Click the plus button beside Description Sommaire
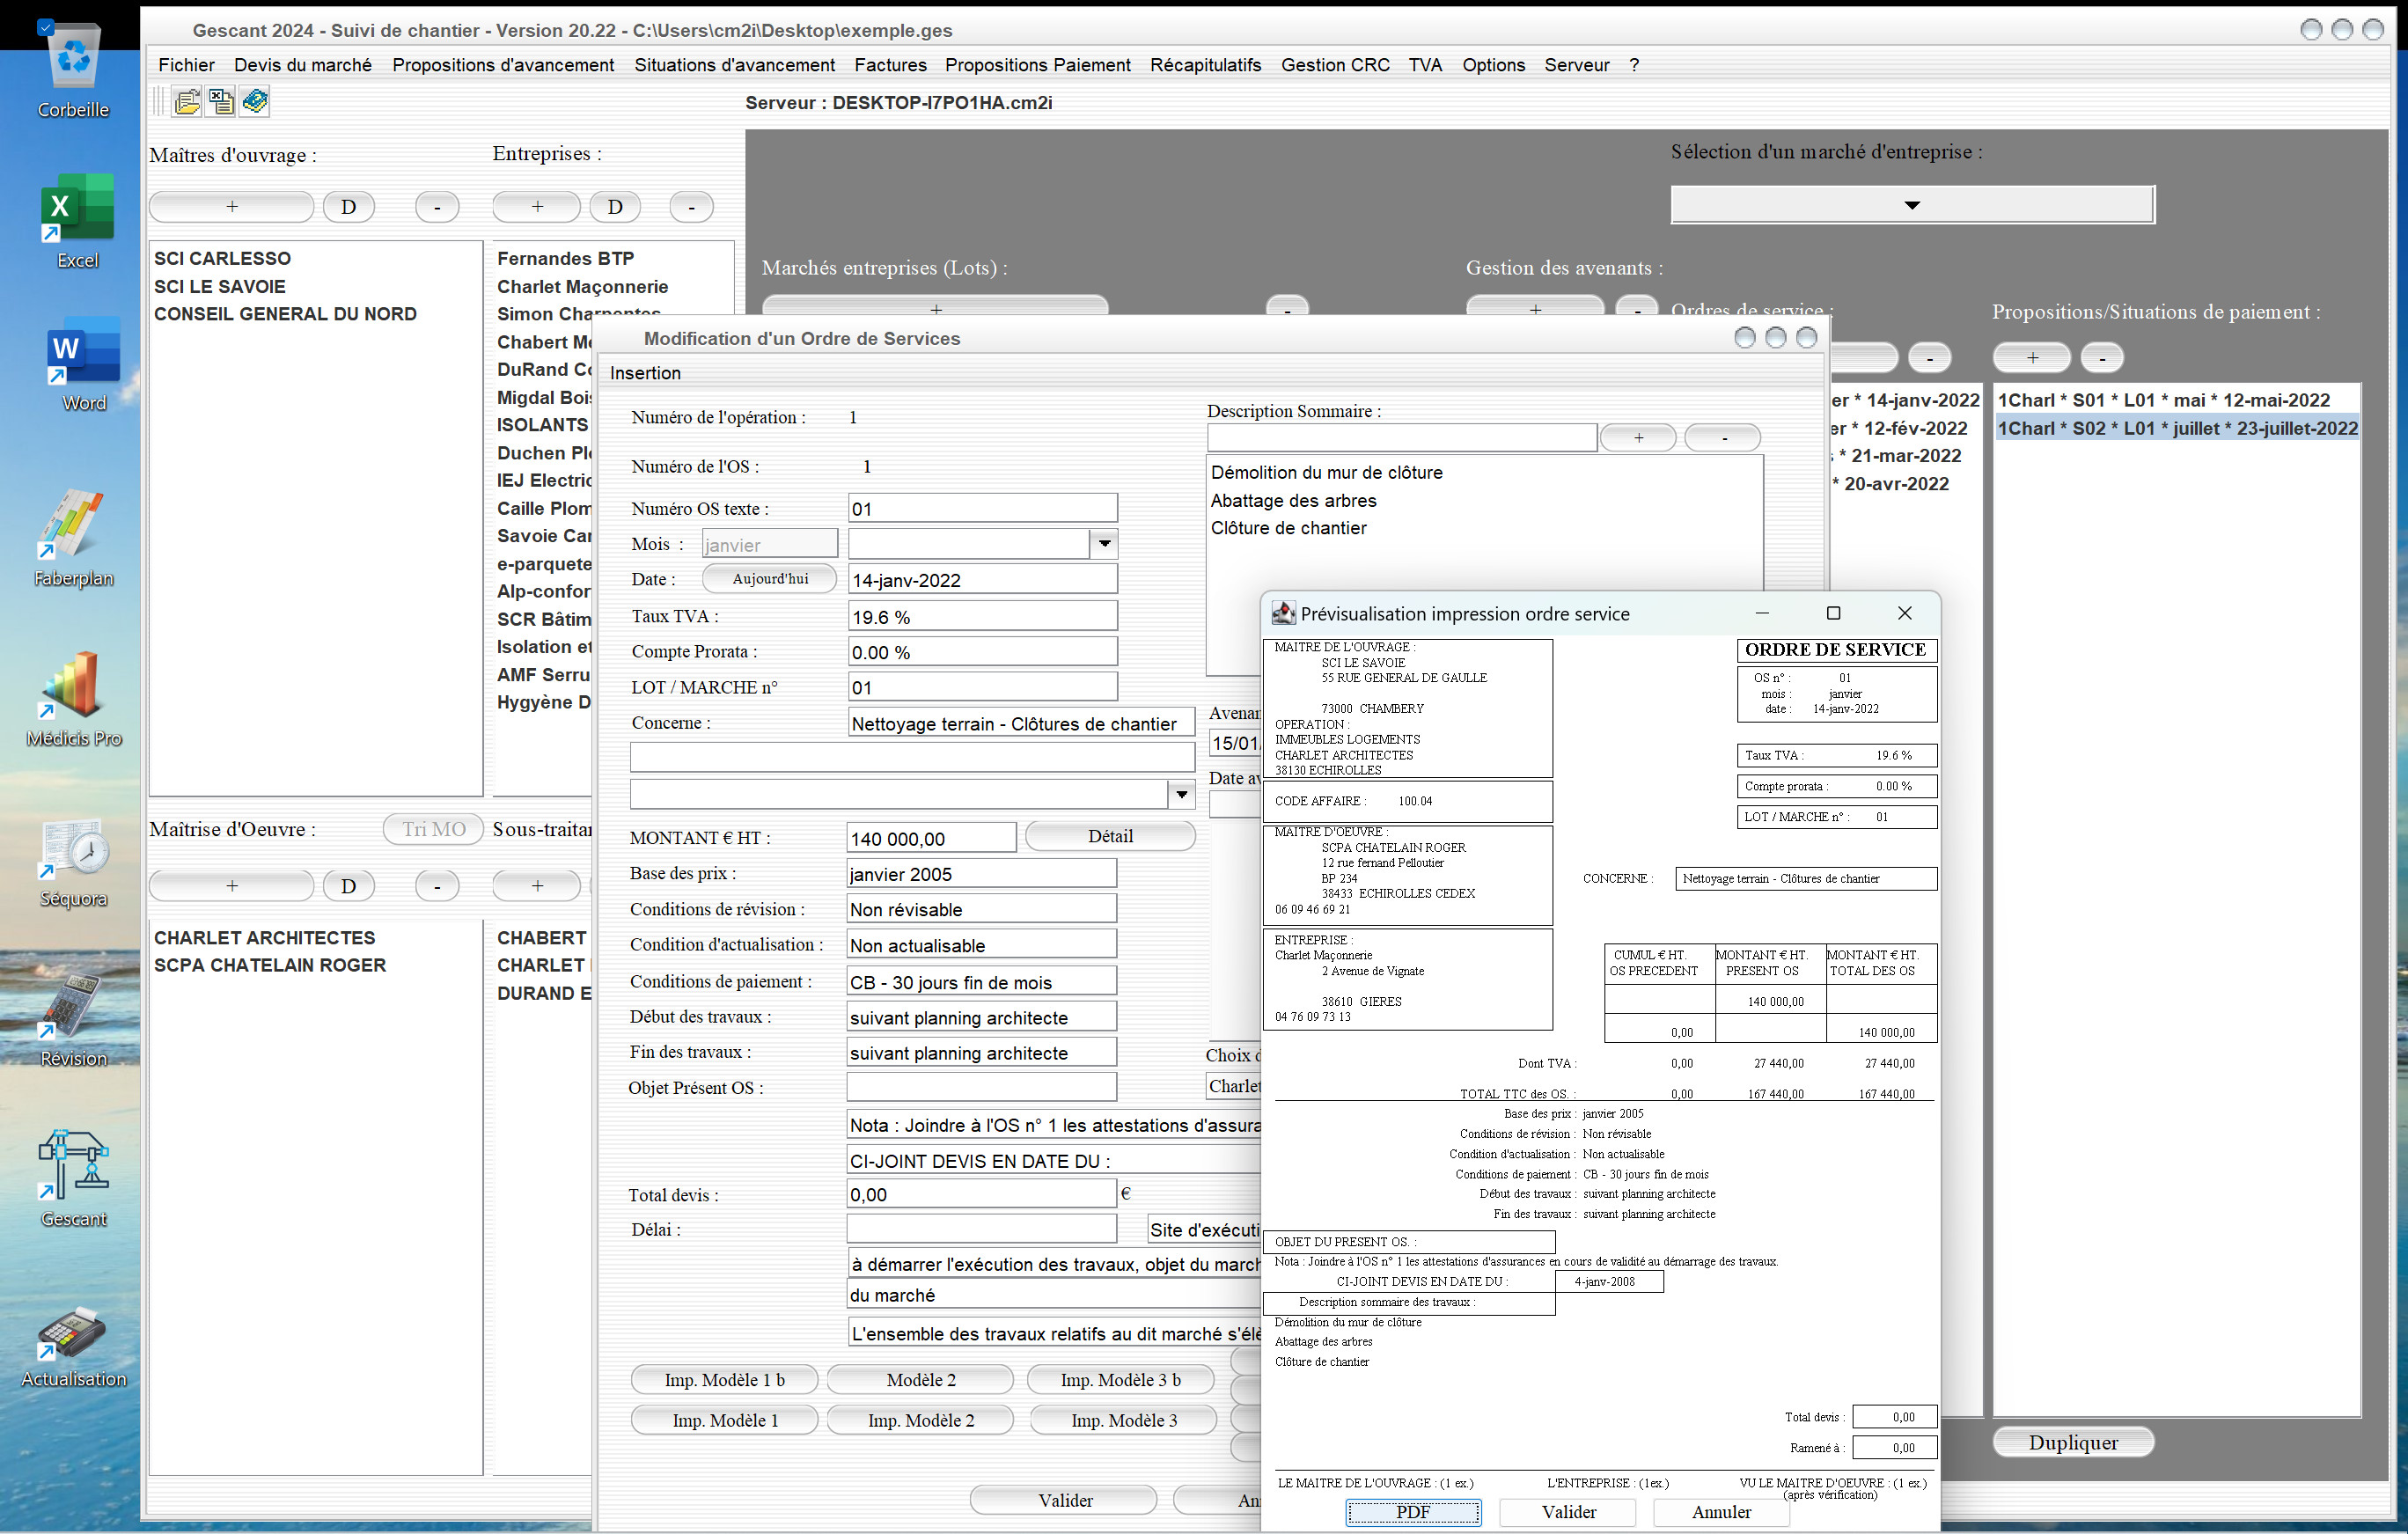Viewport: 2408px width, 1534px height. click(x=1638, y=438)
